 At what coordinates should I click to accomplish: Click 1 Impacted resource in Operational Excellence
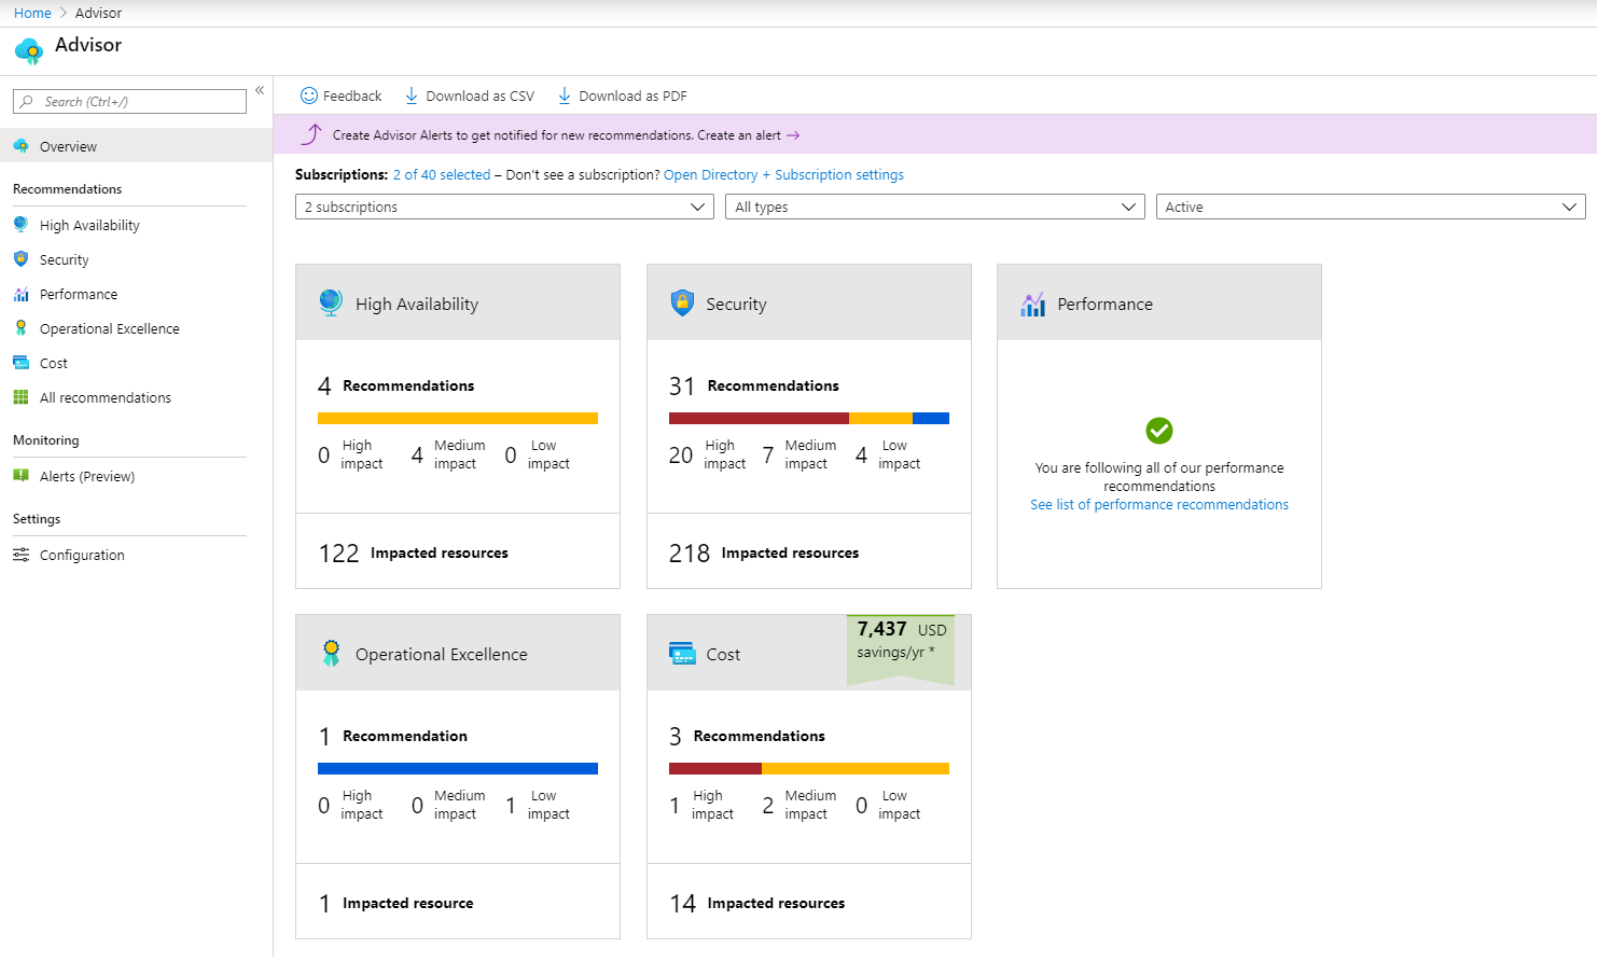[x=396, y=903]
